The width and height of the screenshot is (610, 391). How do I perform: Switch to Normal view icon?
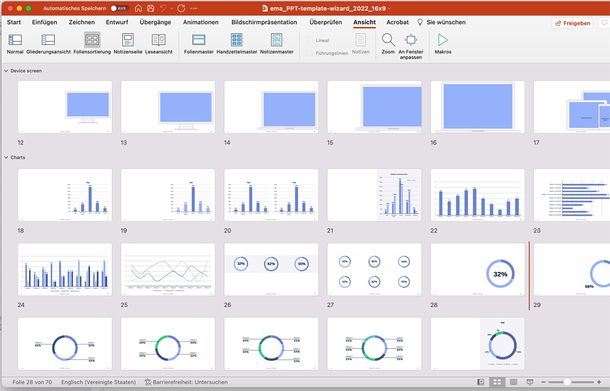pos(15,40)
